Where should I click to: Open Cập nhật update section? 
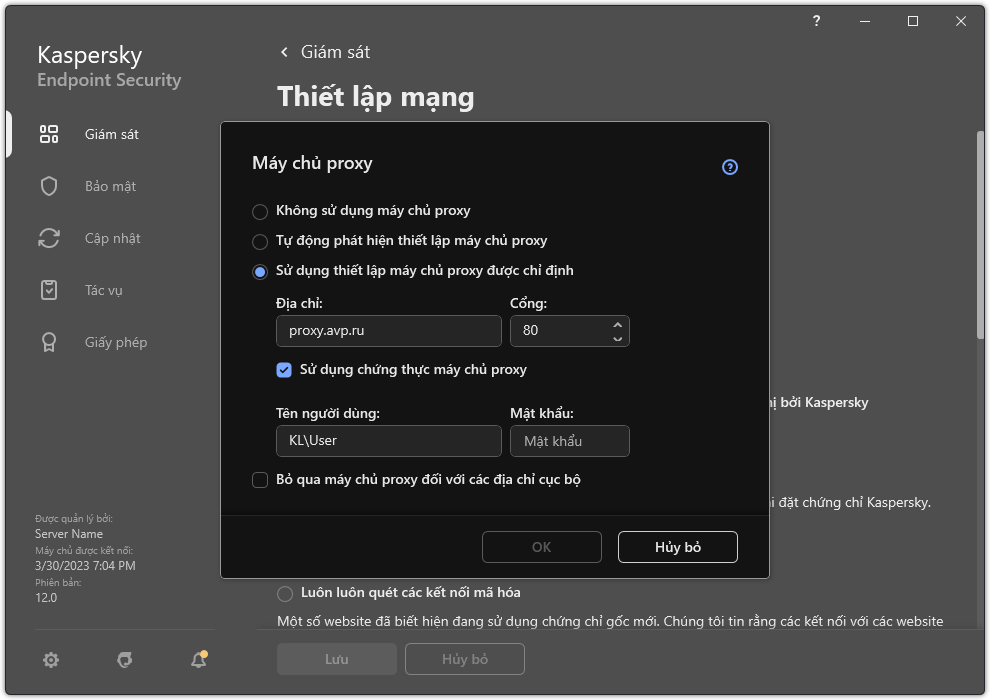click(x=48, y=237)
